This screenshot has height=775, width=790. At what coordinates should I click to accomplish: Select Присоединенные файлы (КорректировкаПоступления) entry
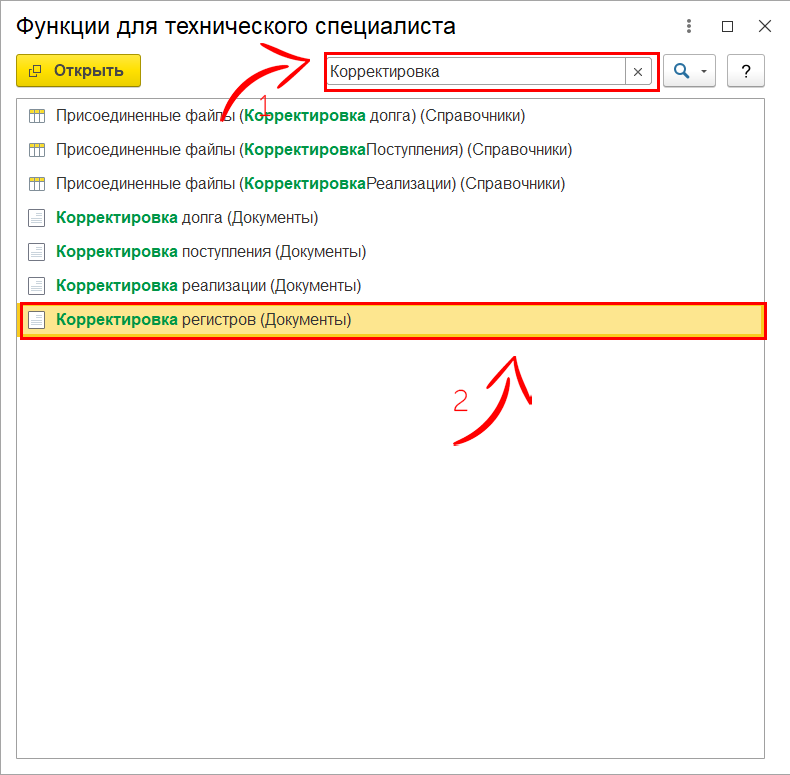pyautogui.click(x=313, y=150)
